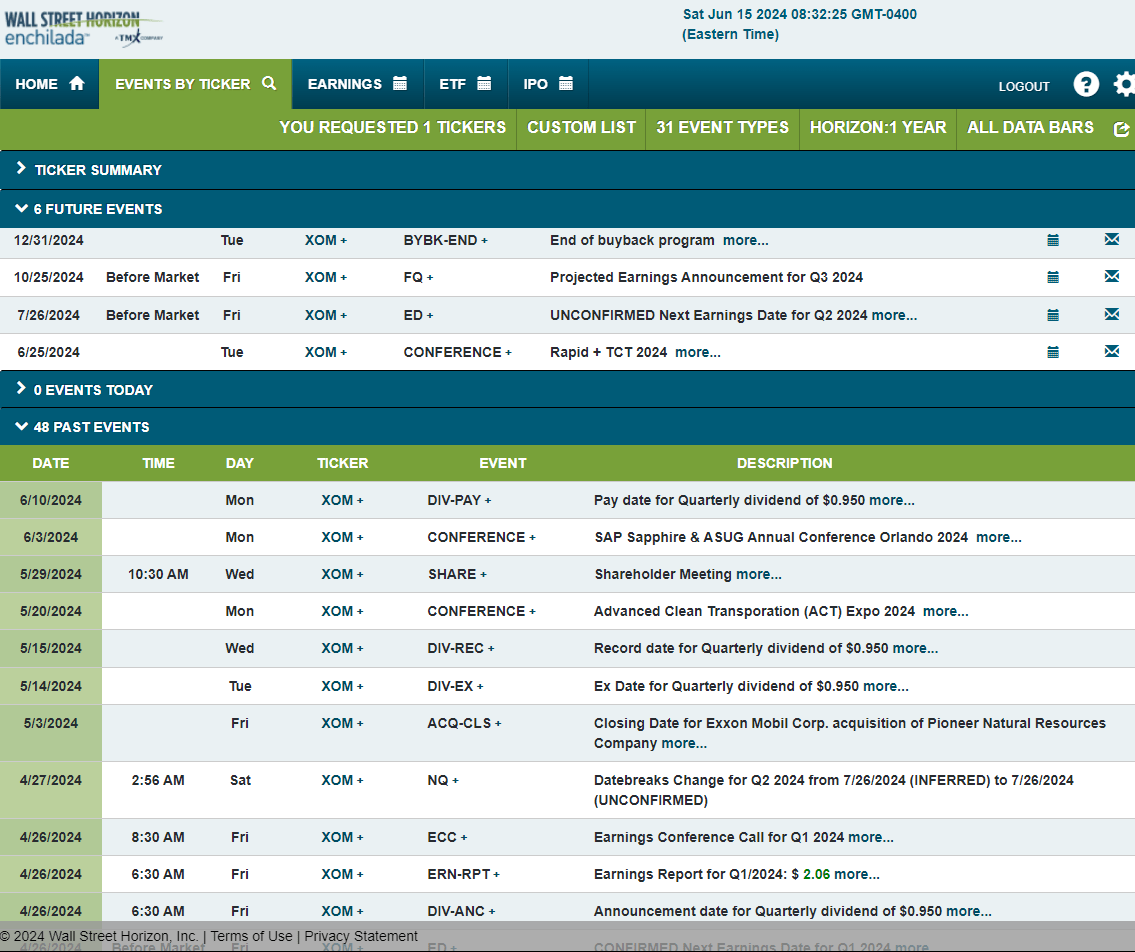This screenshot has width=1135, height=952.
Task: Open the Events By Ticker tab
Action: (x=195, y=84)
